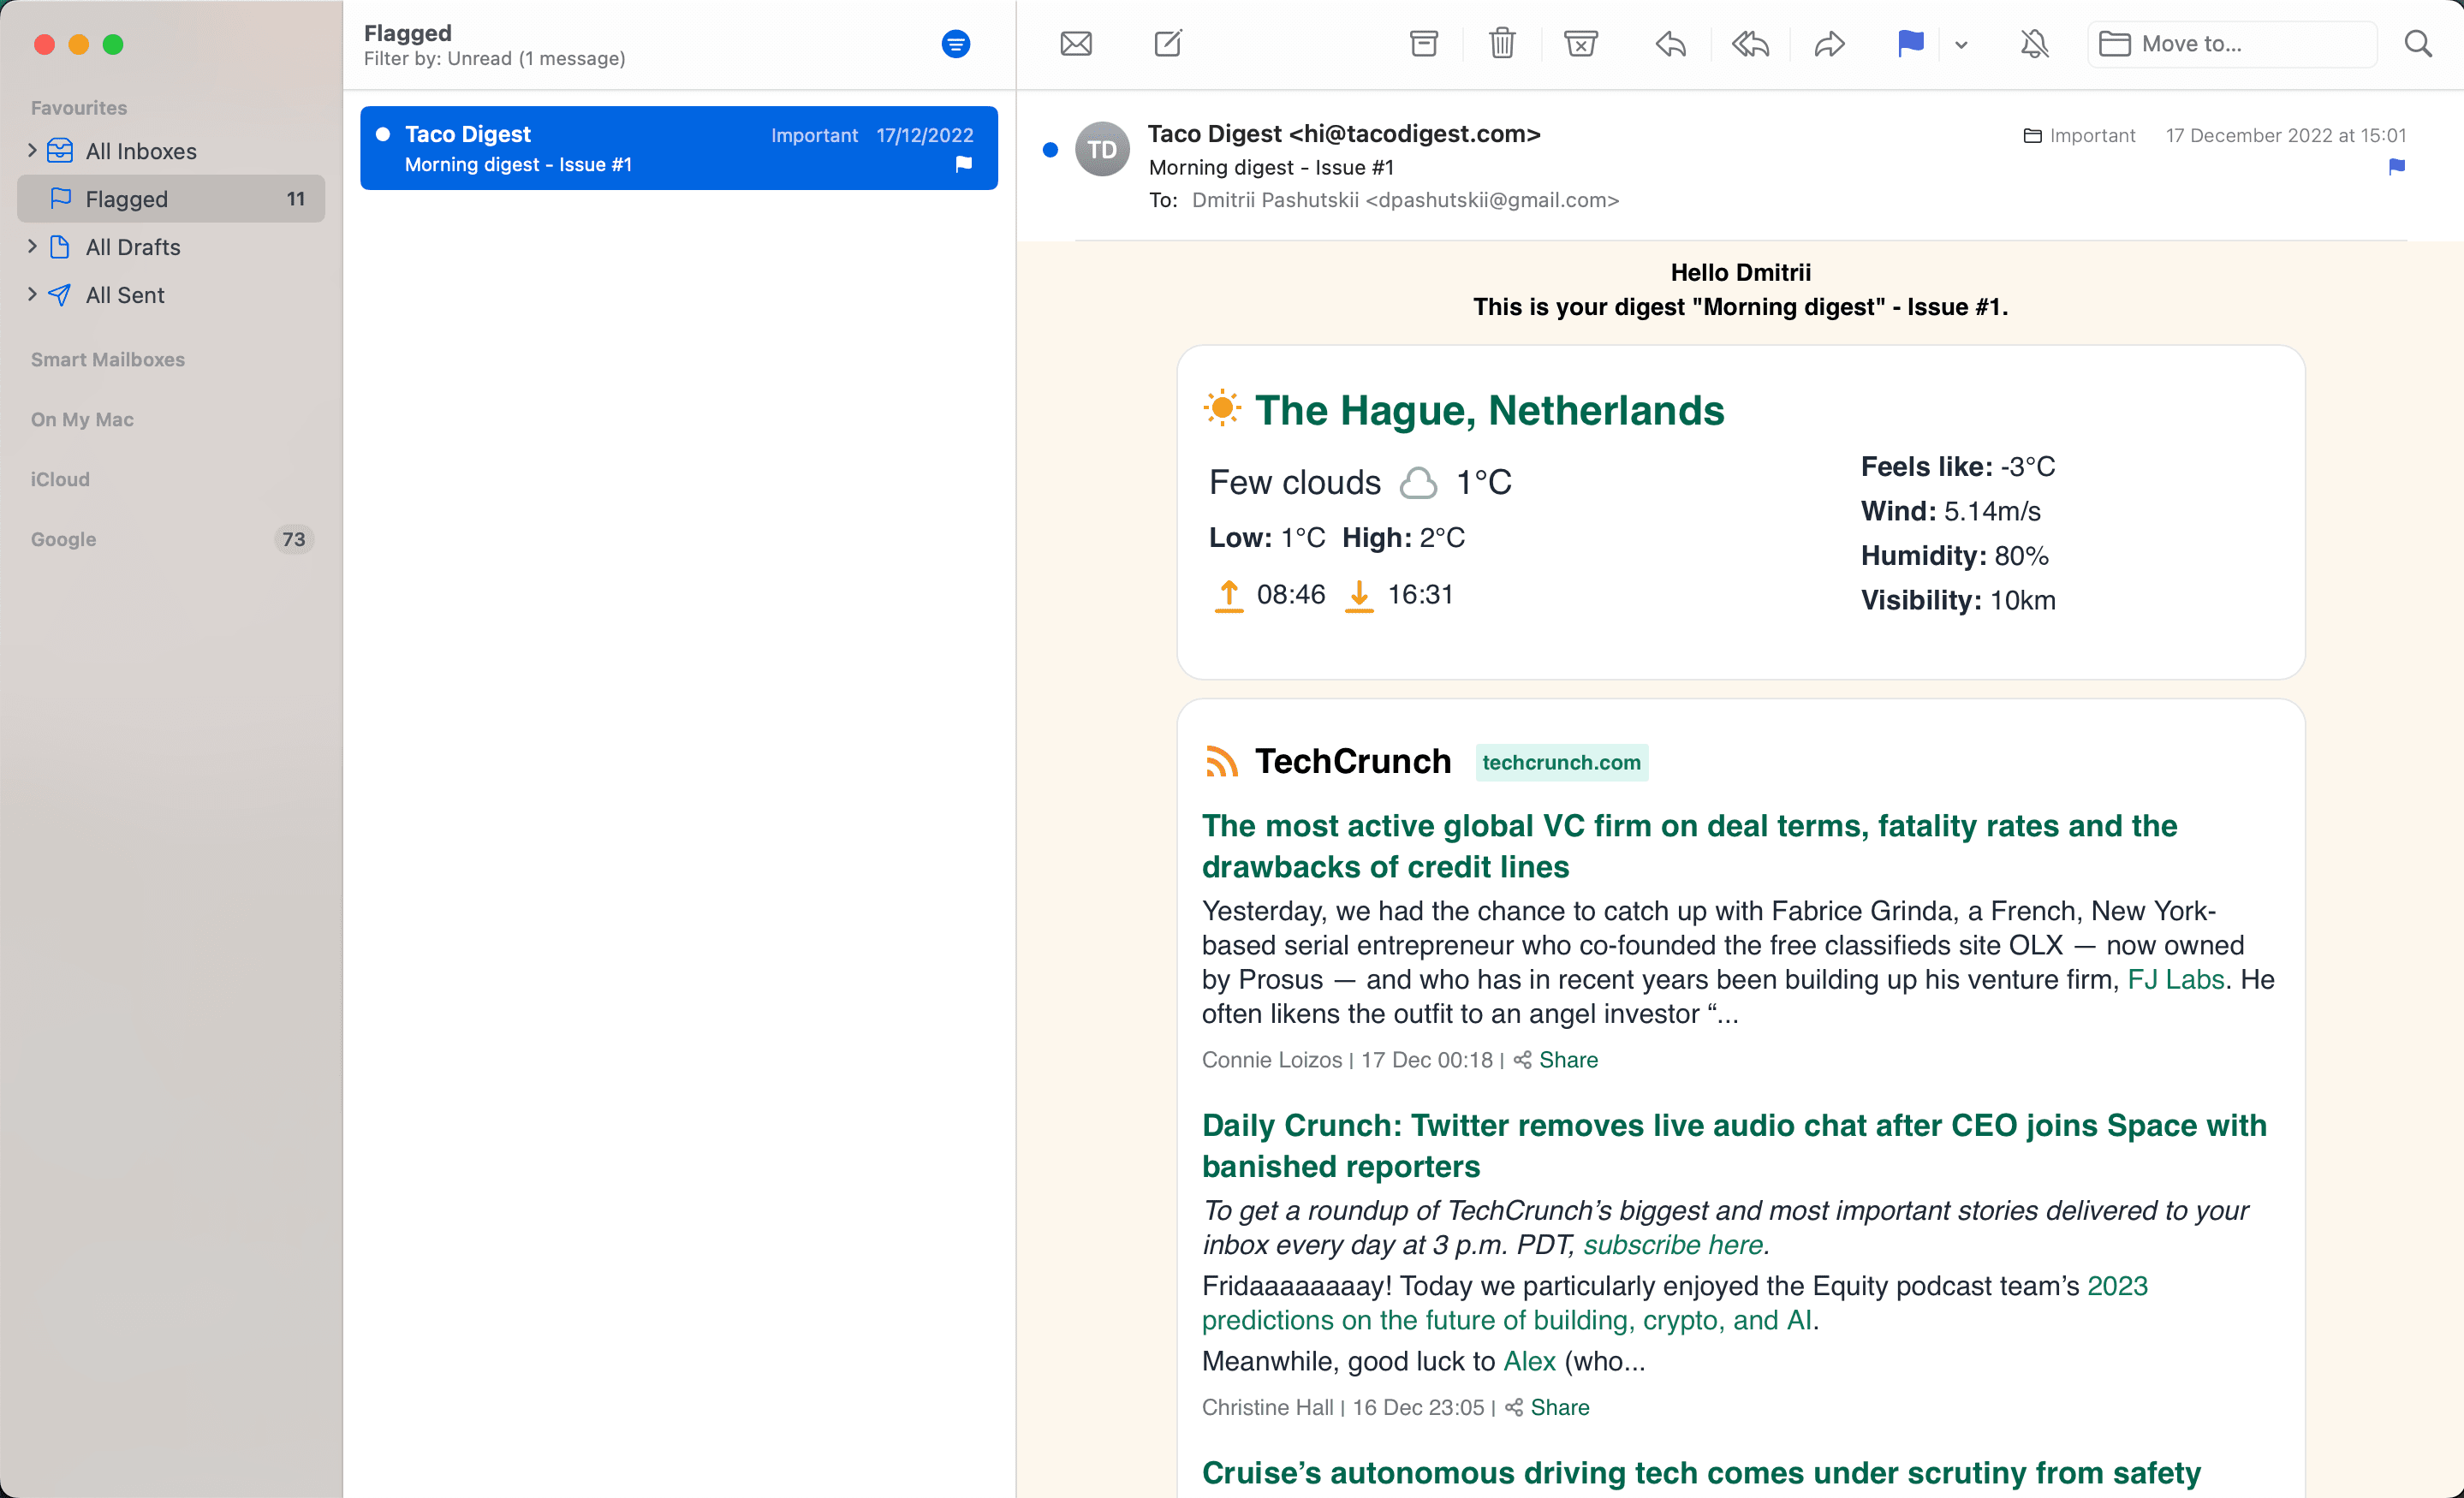The height and width of the screenshot is (1498, 2464).
Task: Click the move to junk icon
Action: click(x=1582, y=44)
